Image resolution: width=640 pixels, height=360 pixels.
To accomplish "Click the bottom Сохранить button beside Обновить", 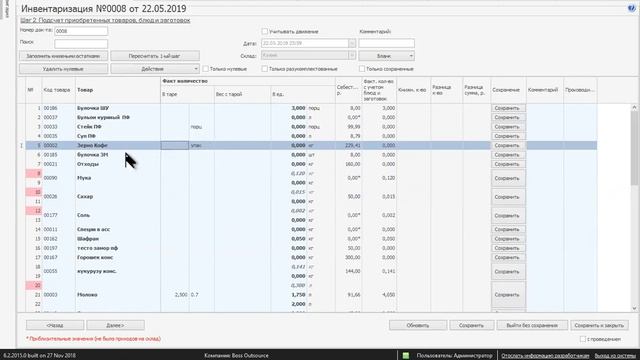I will [x=471, y=325].
